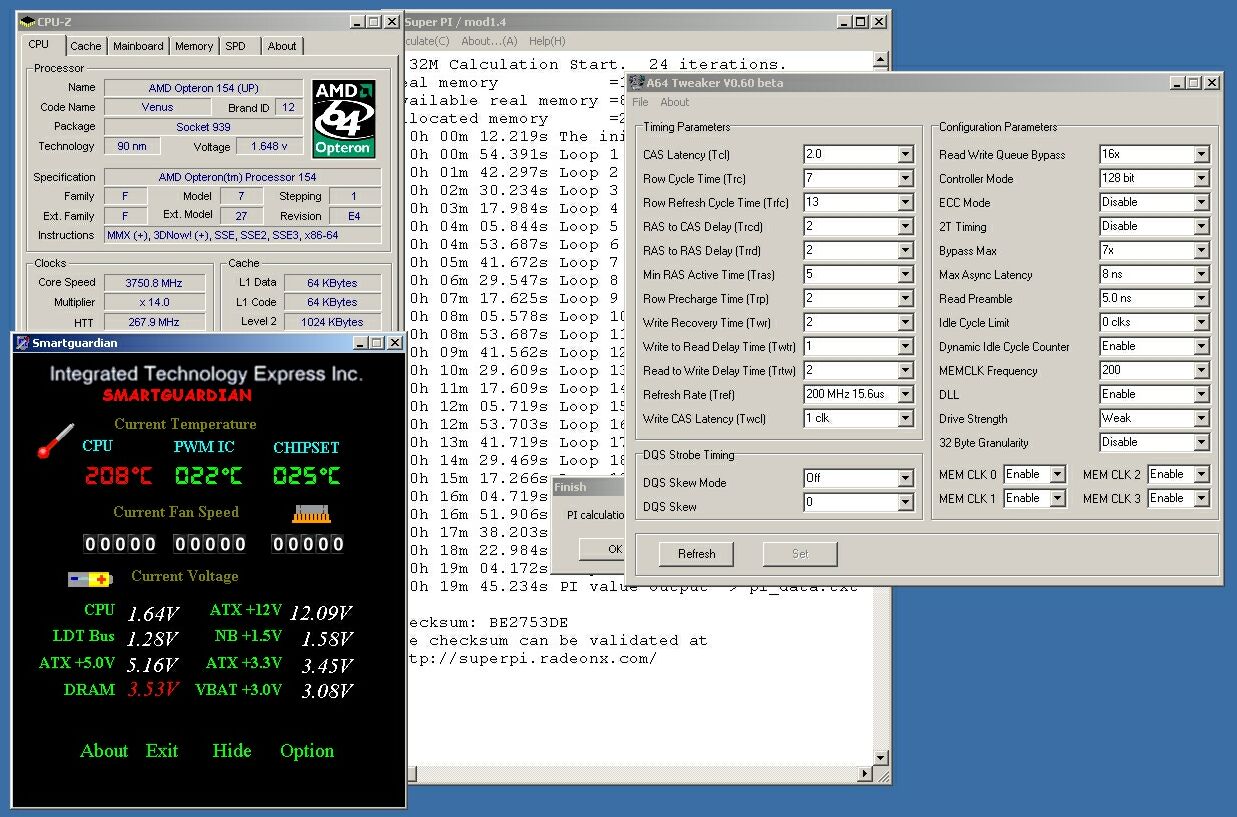Click the Voltage 1.648 v field
The width and height of the screenshot is (1237, 817).
tap(269, 146)
